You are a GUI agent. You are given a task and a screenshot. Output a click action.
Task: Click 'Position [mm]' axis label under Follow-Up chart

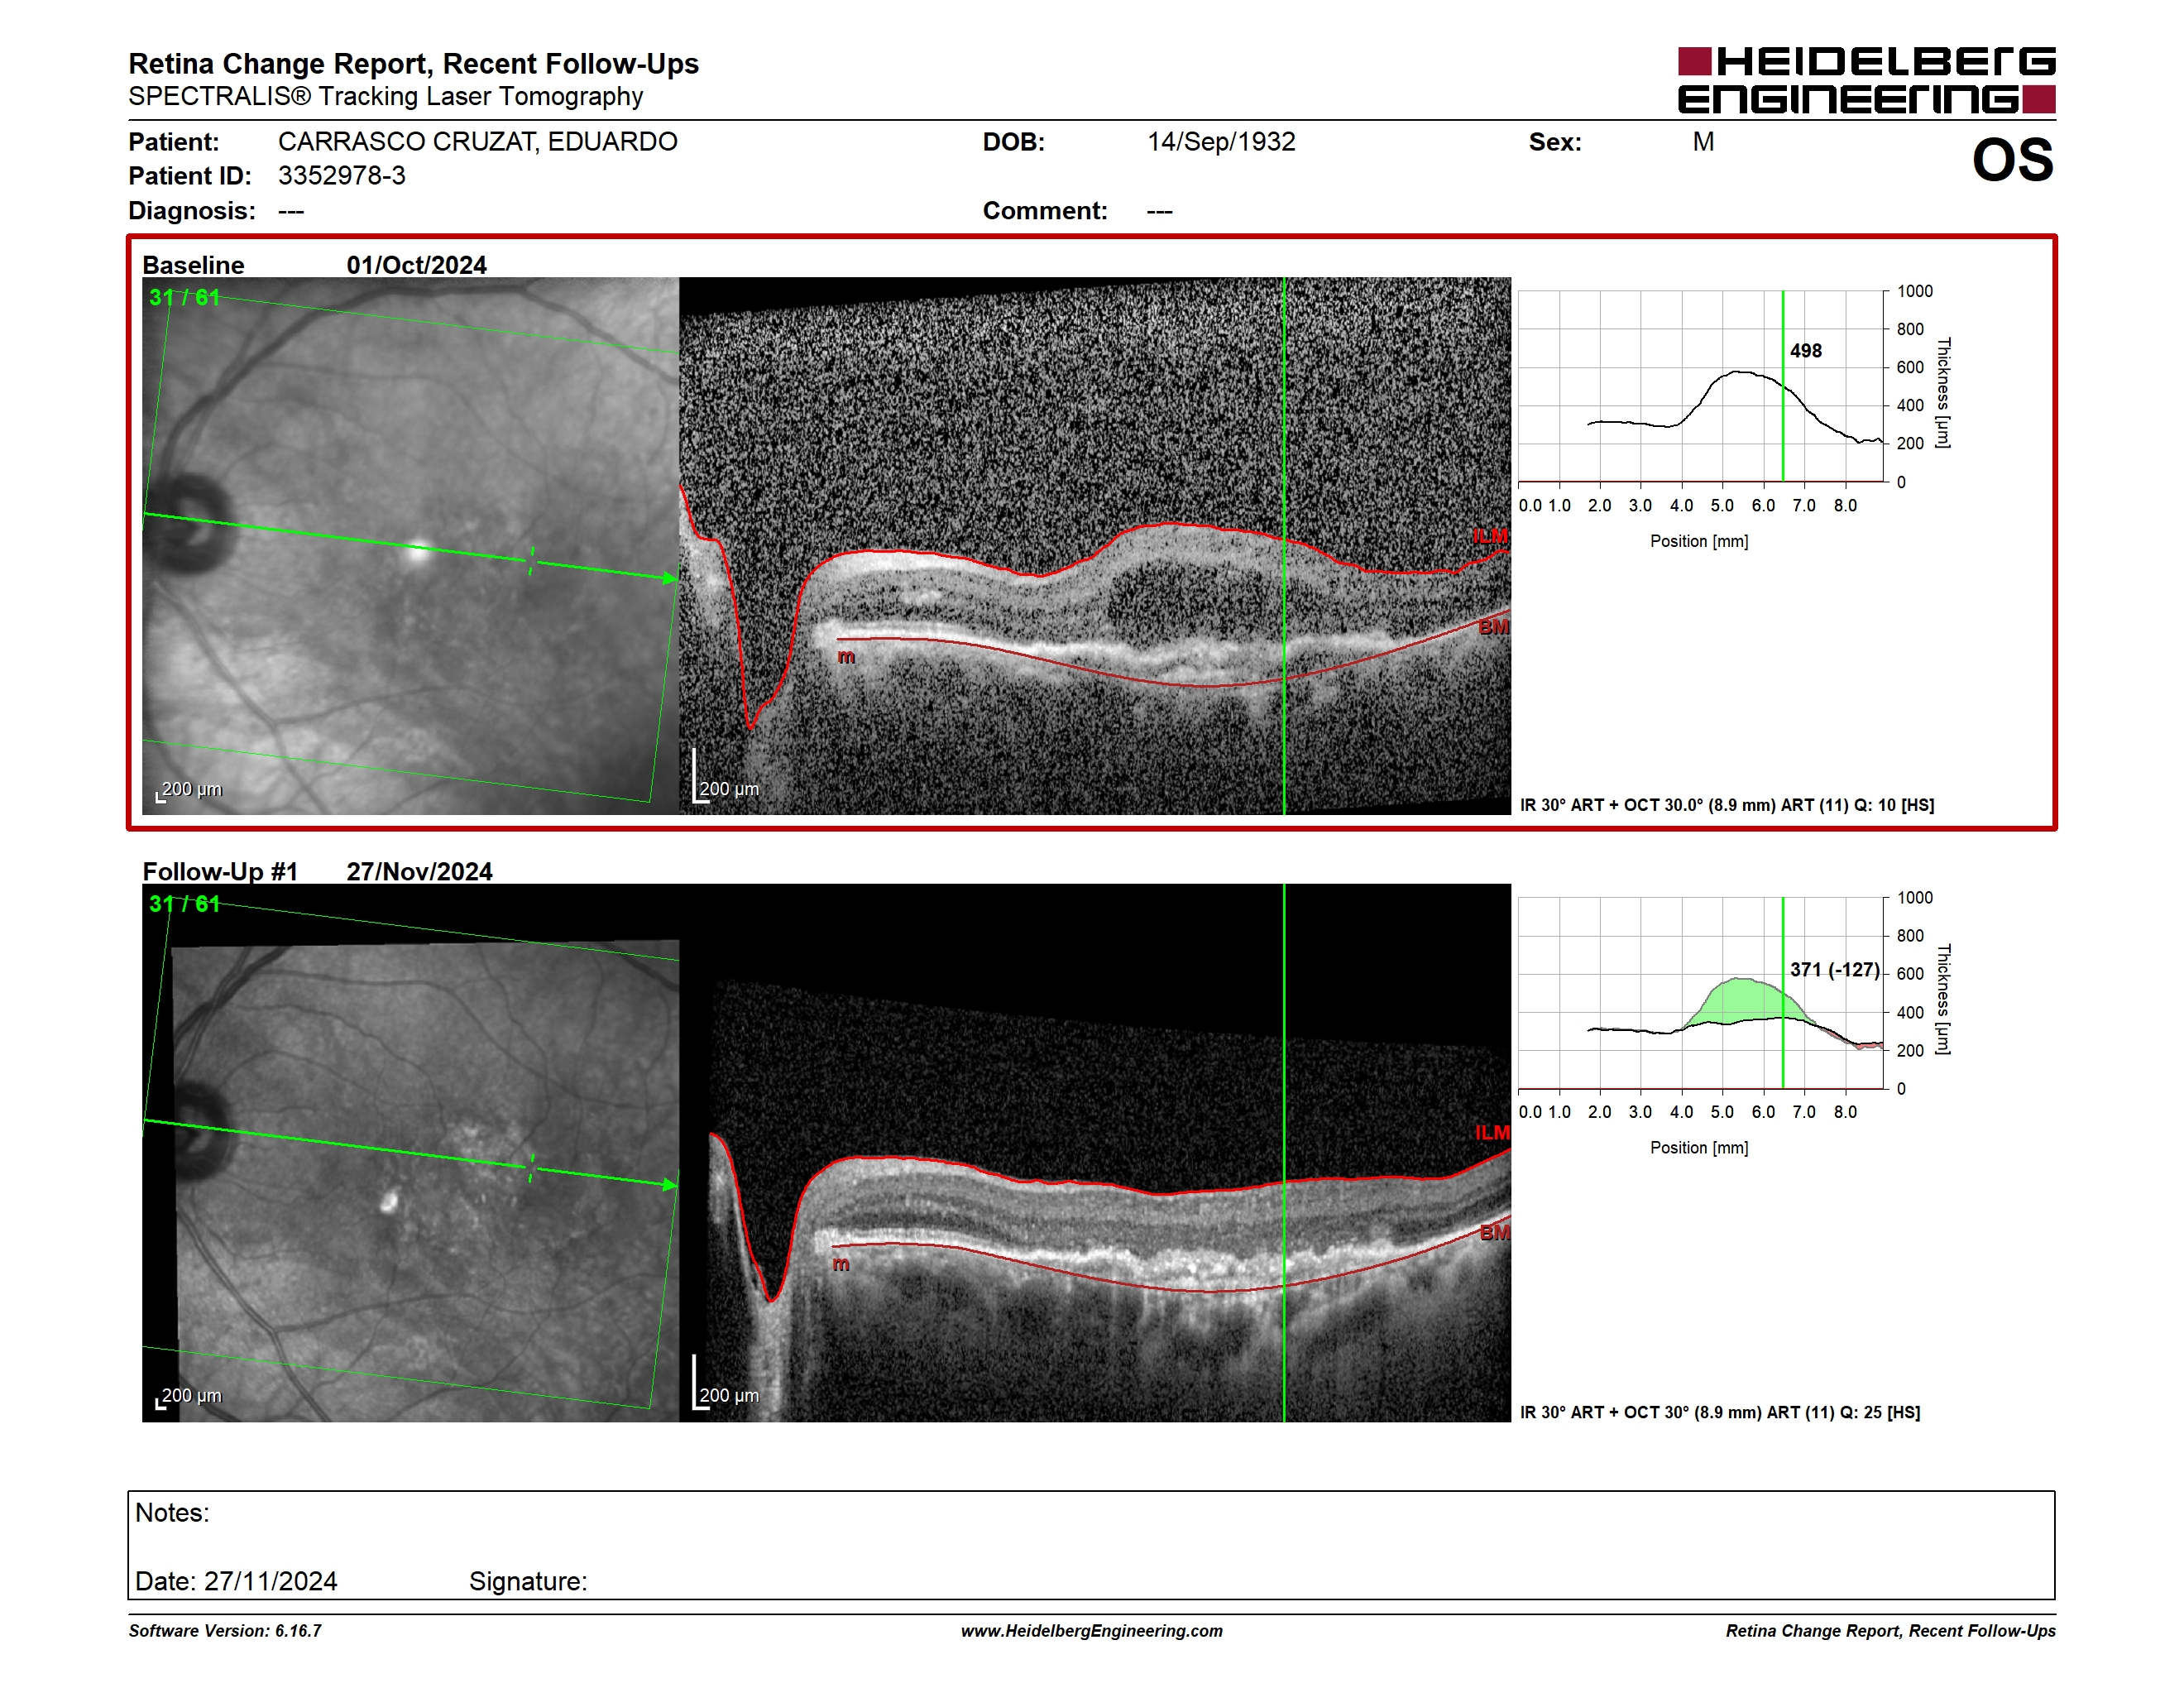(1699, 1148)
